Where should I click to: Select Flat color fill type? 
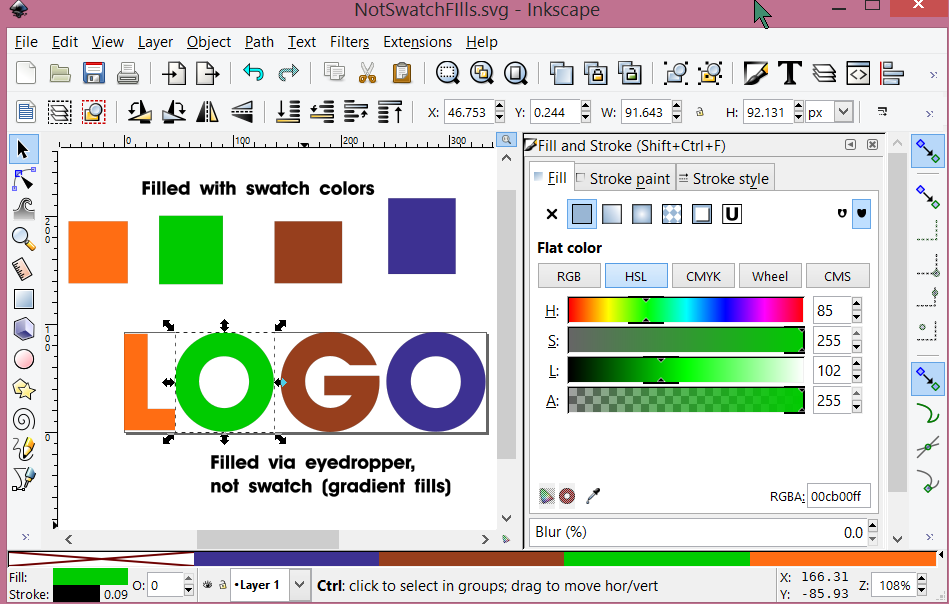[581, 213]
